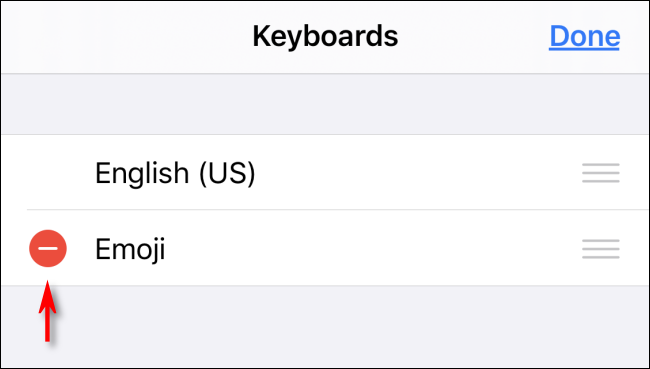Tap Done to finish editing keyboards
The width and height of the screenshot is (650, 369).
[x=585, y=37]
